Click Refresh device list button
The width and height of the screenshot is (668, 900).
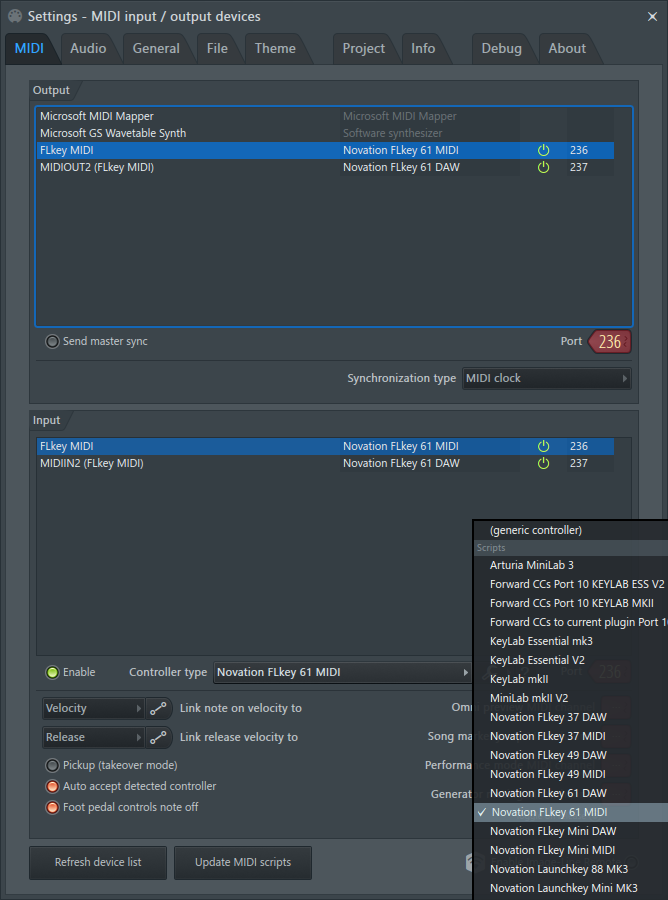98,862
